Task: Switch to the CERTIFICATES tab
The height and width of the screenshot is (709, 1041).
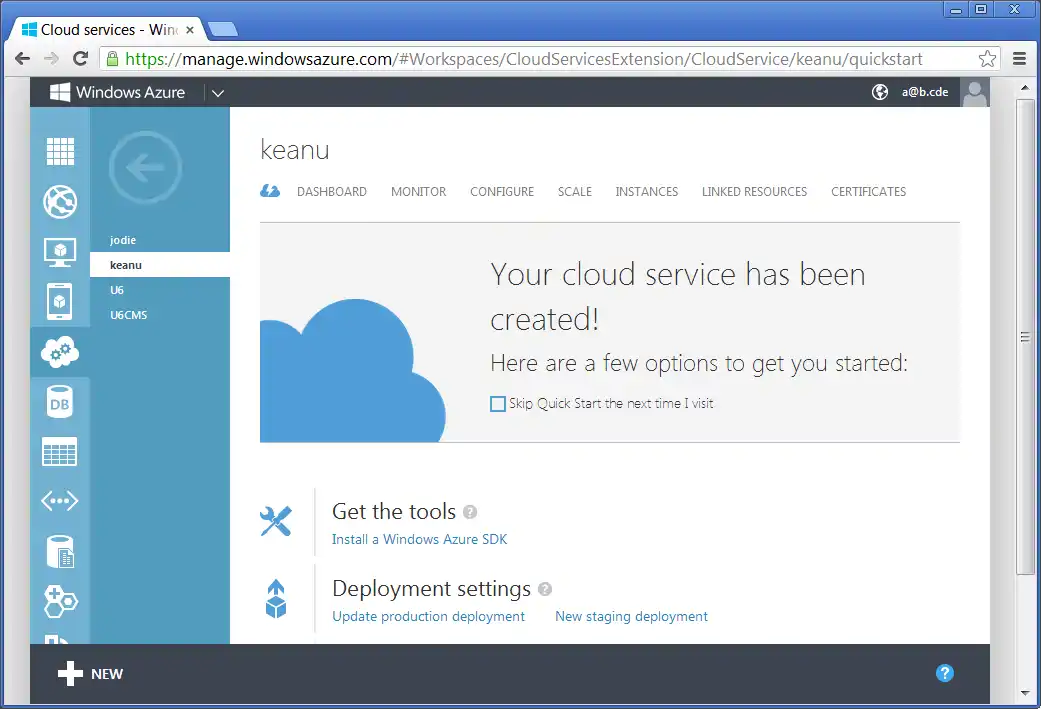Action: 868,192
